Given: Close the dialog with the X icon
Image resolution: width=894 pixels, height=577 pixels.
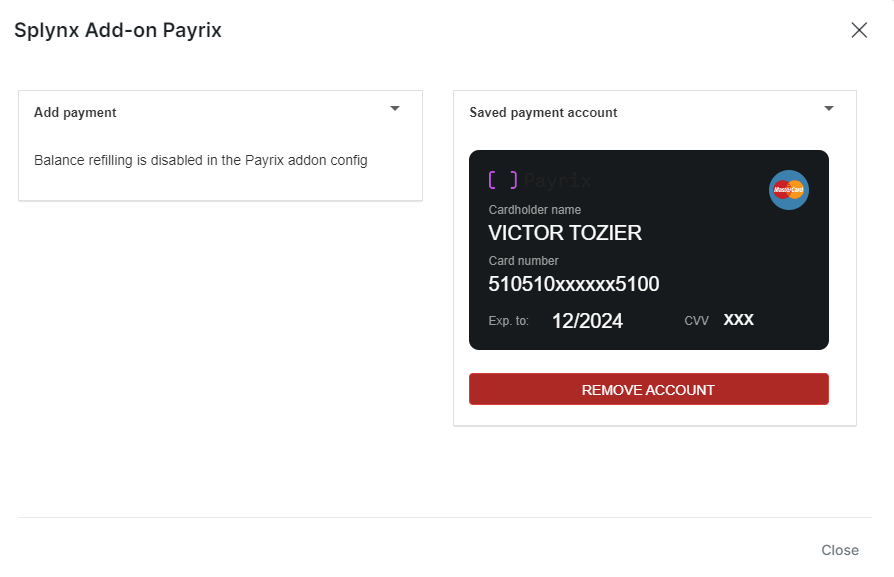Looking at the screenshot, I should point(858,30).
